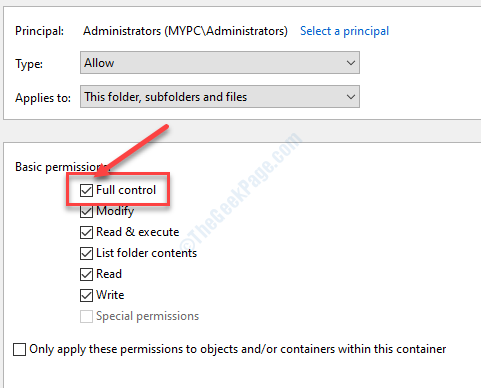Toggle List folder contents checkbox

[86, 254]
